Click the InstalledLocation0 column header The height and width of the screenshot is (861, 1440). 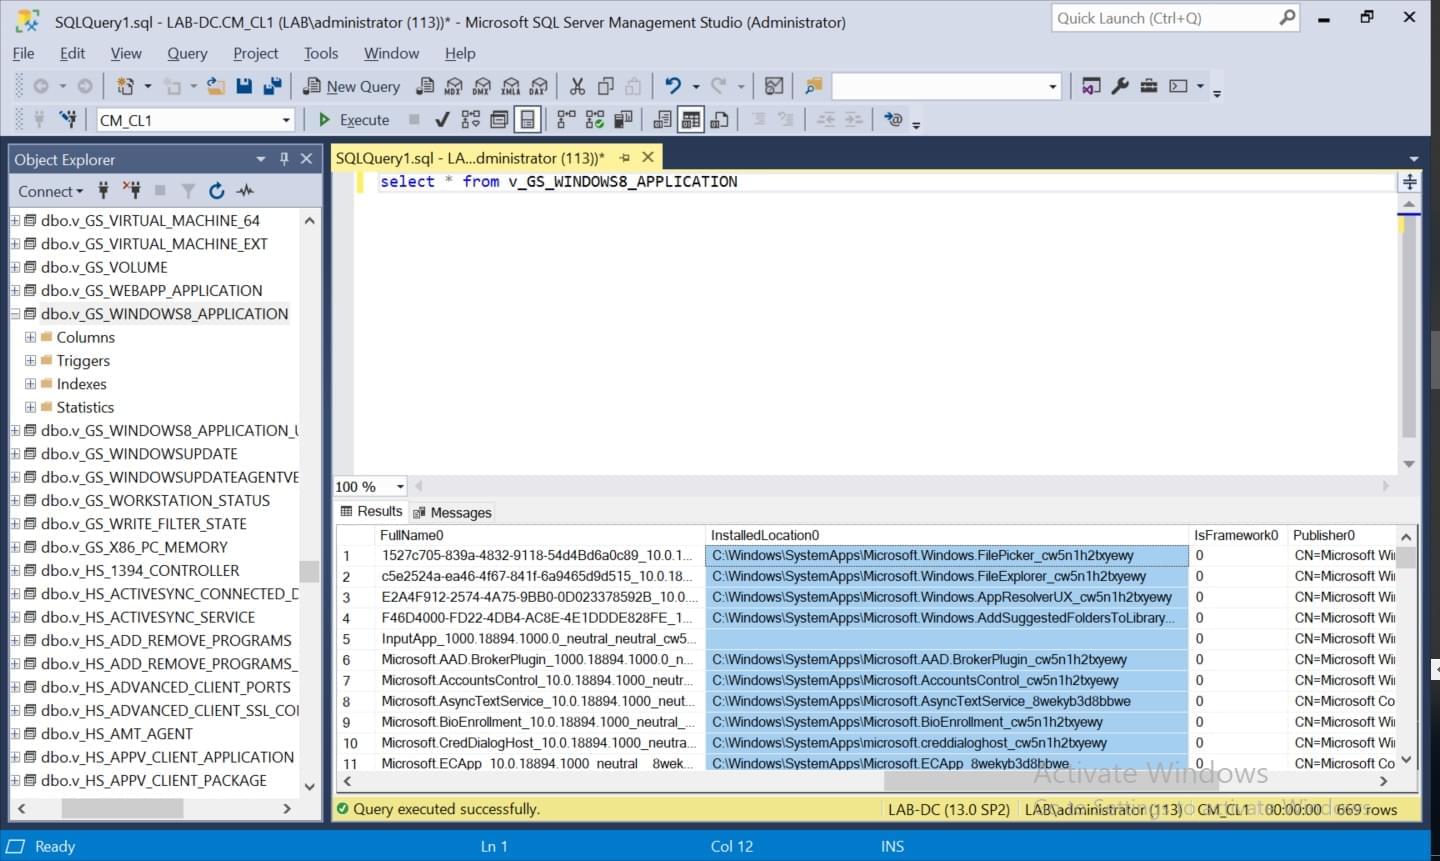[948, 535]
